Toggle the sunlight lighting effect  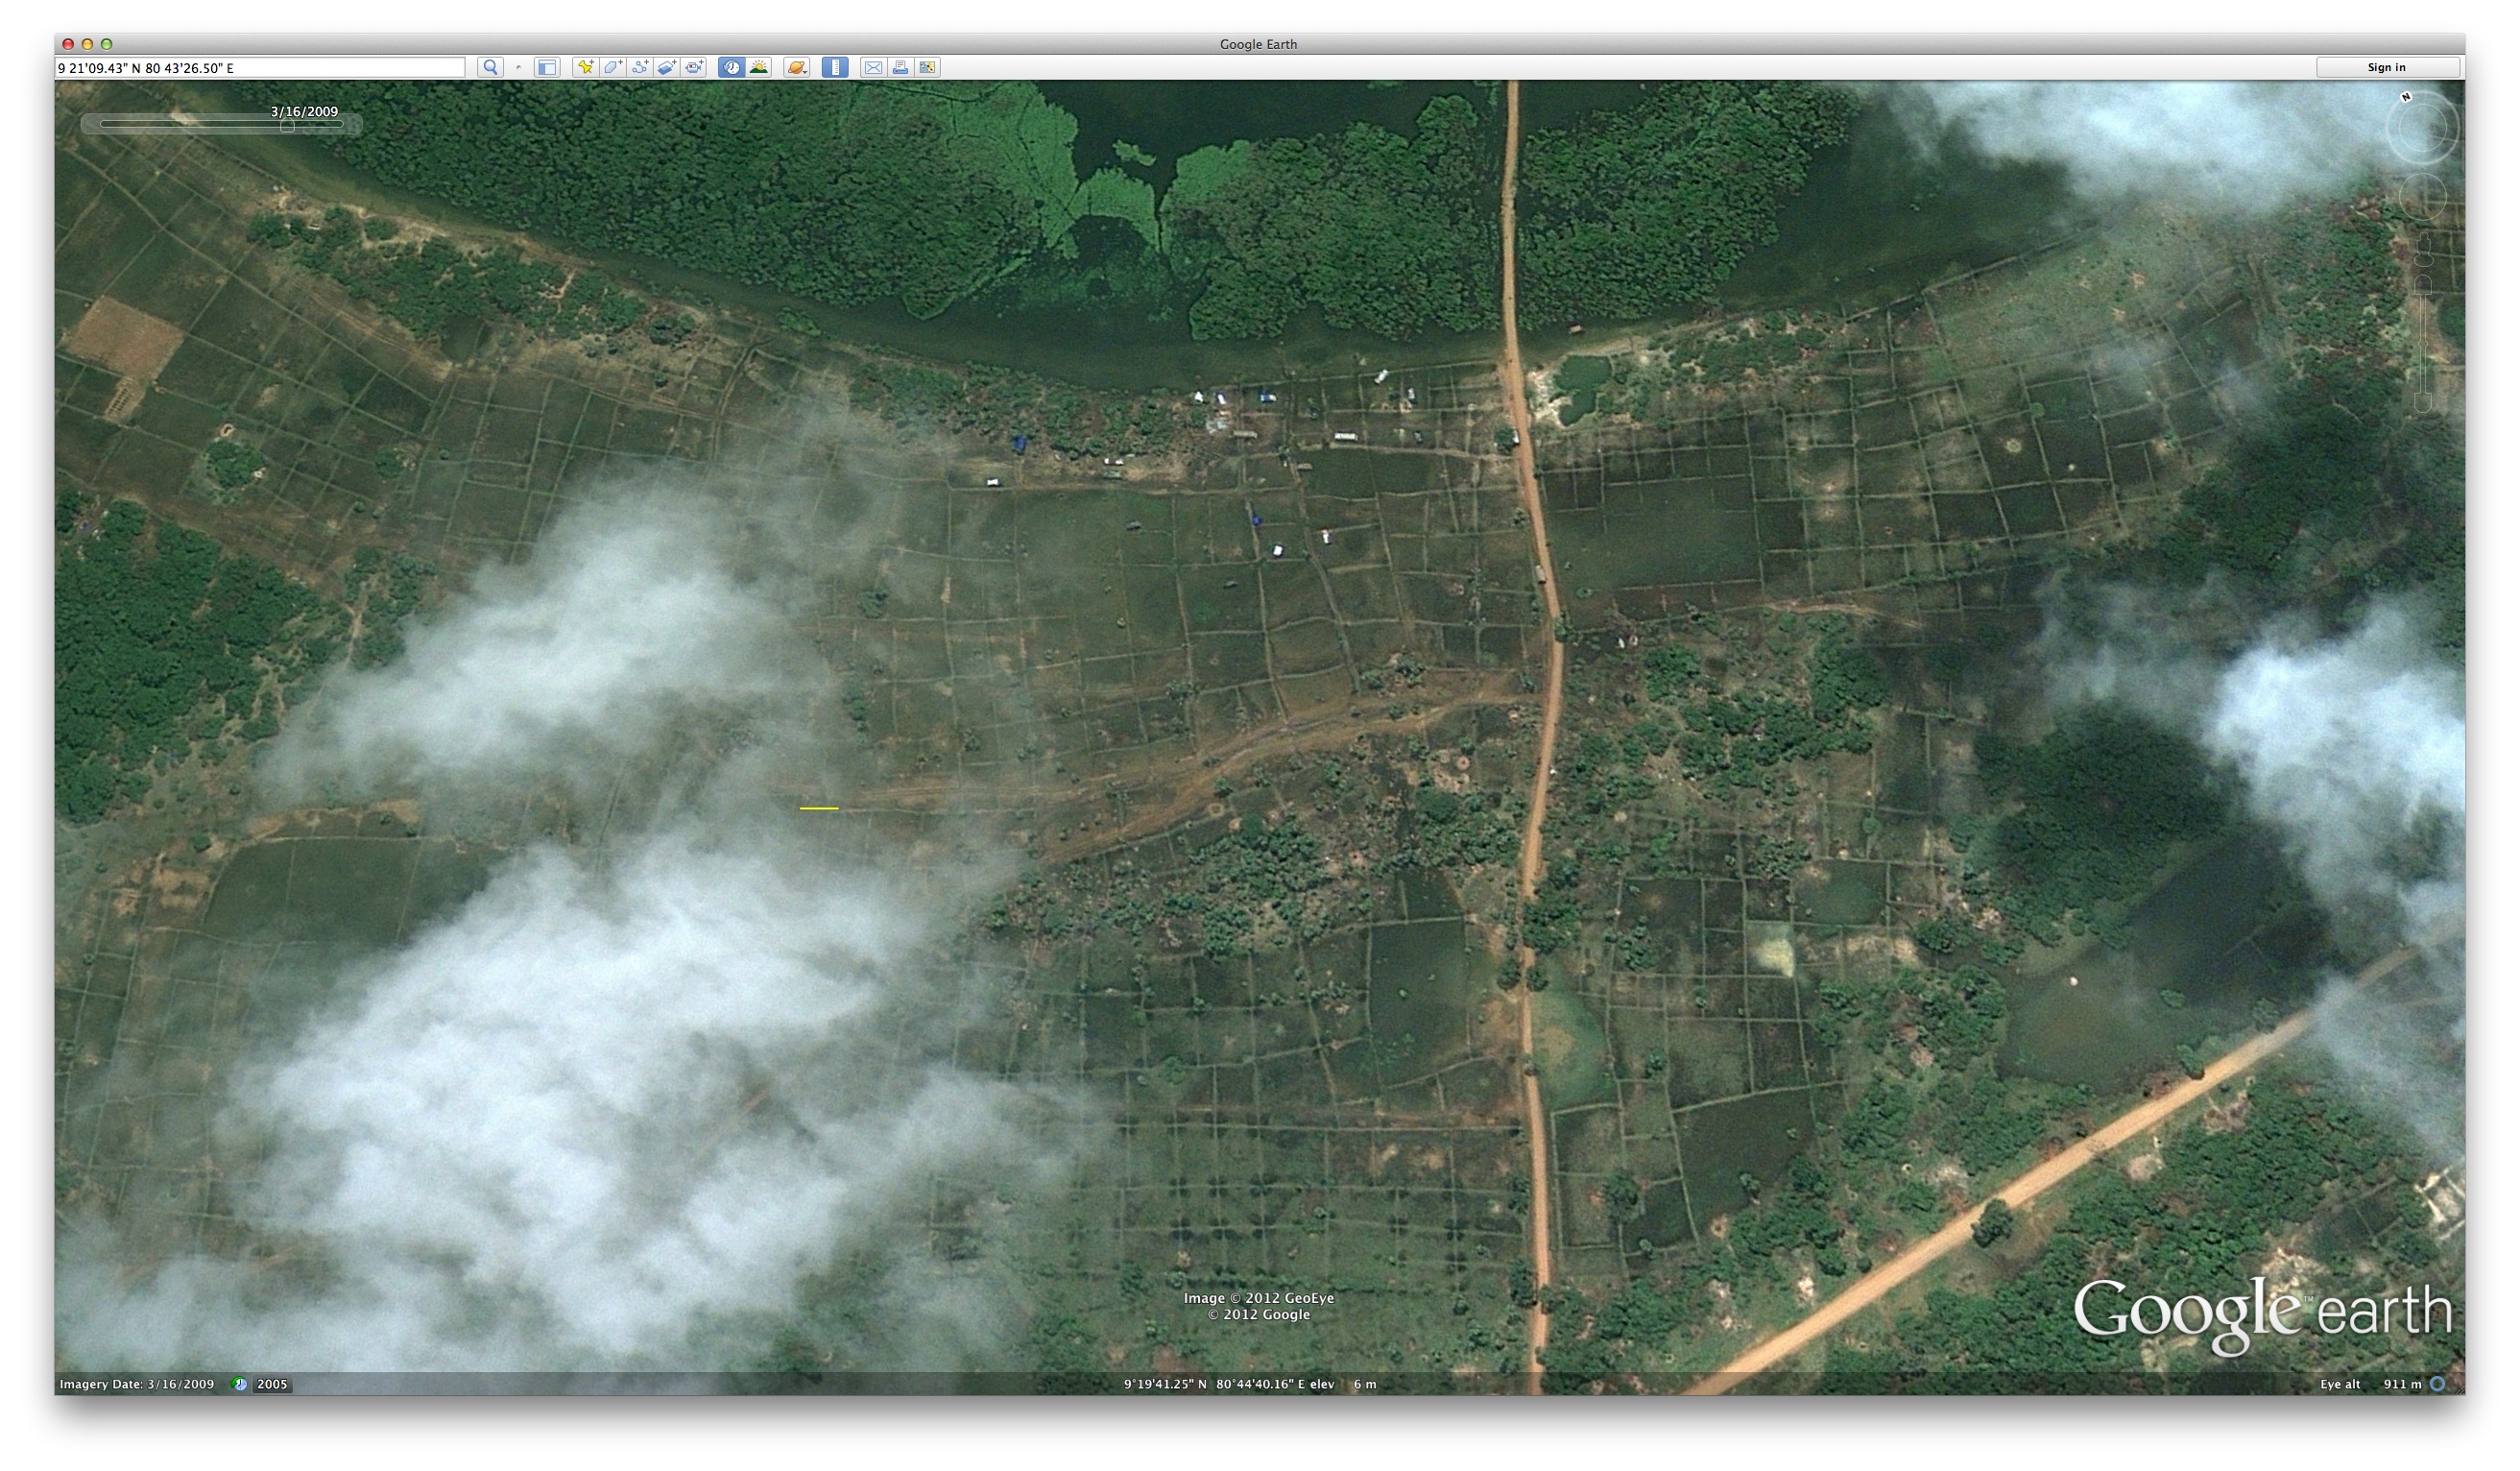tap(760, 67)
